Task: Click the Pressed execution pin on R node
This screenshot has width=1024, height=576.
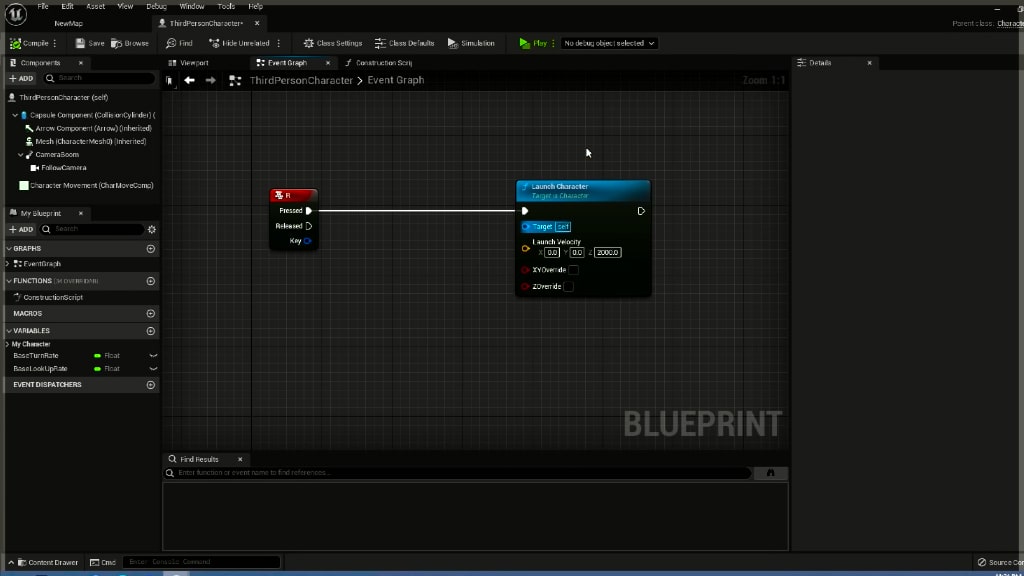Action: [309, 211]
